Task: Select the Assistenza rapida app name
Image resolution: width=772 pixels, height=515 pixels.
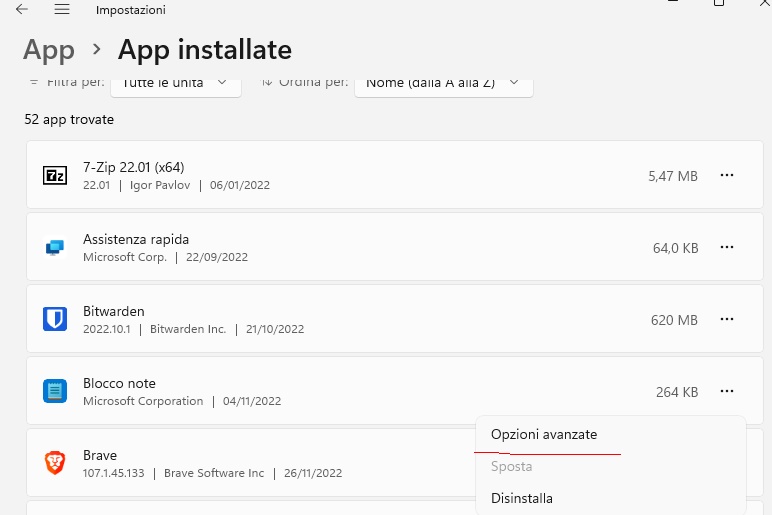Action: click(136, 239)
